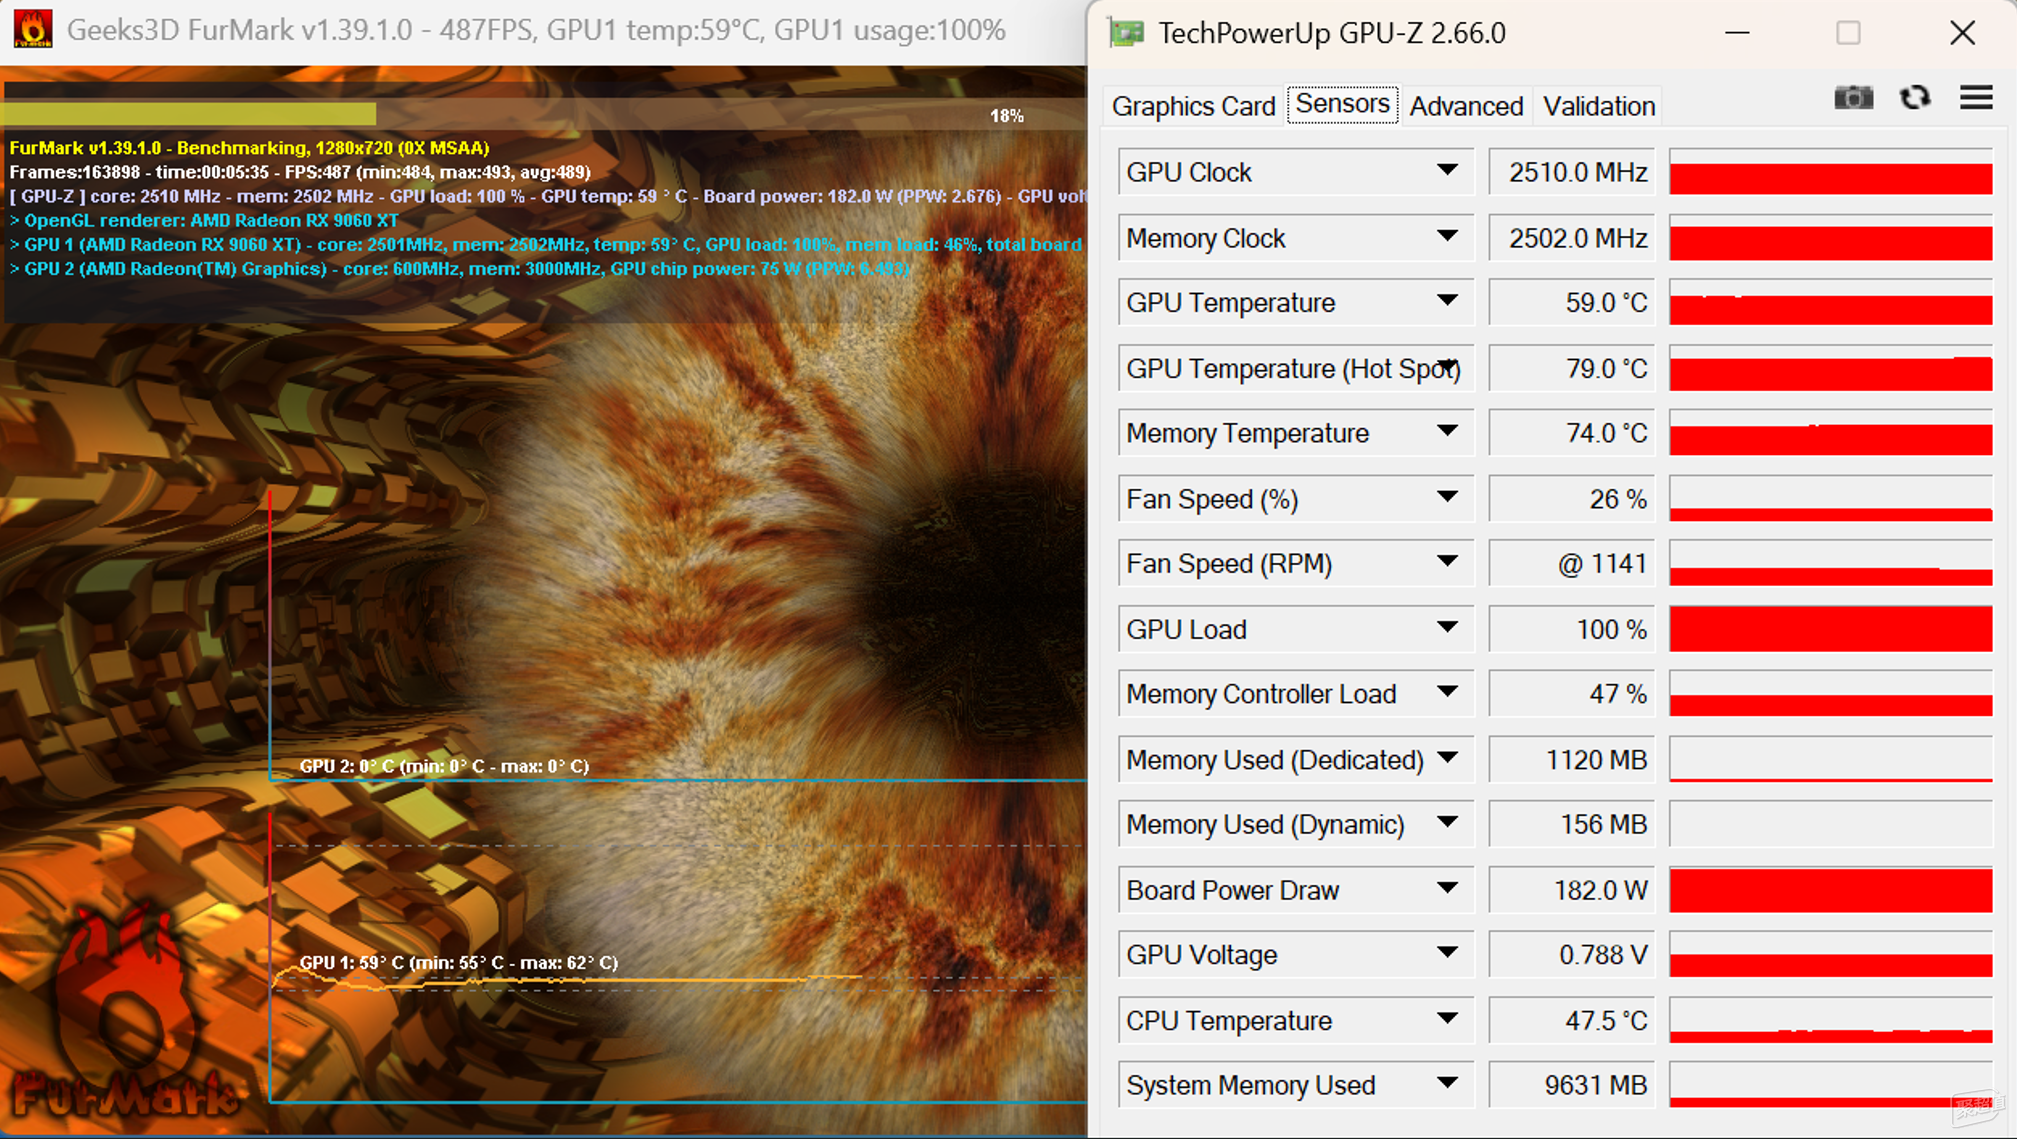Click the GPU 1 temperature graph label

click(x=459, y=962)
